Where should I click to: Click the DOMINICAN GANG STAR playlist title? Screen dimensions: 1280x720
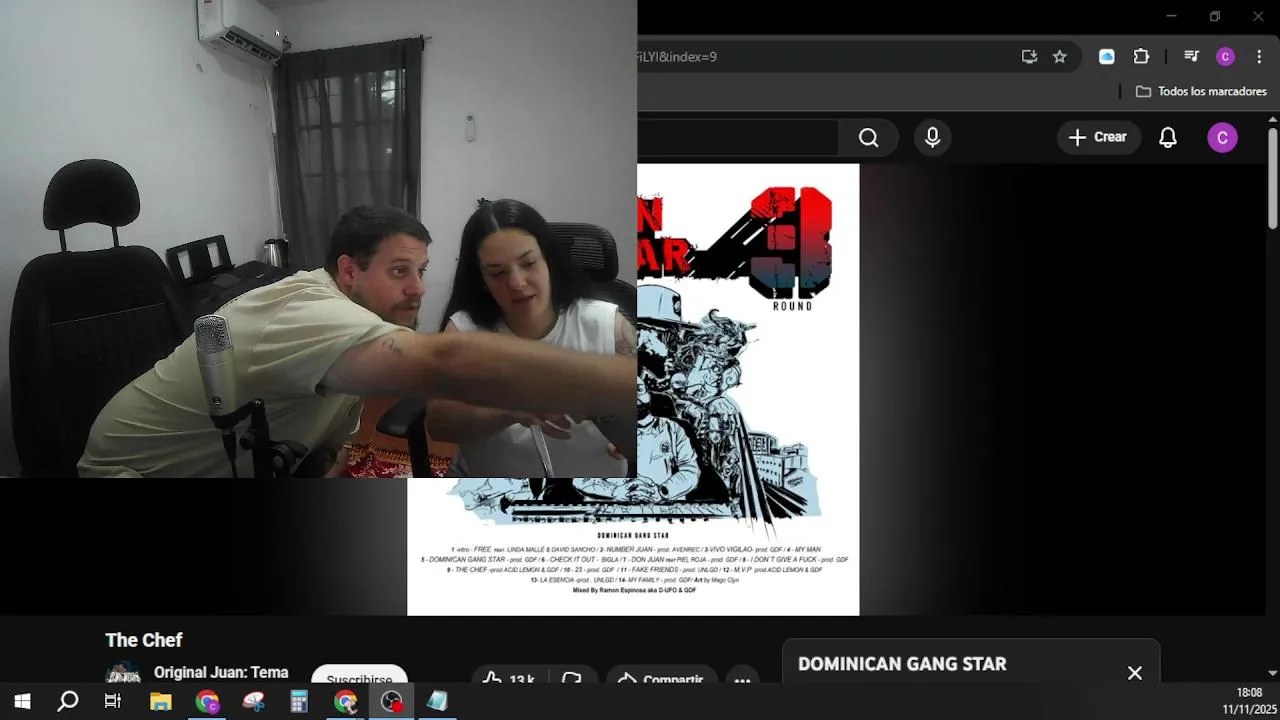(x=902, y=664)
